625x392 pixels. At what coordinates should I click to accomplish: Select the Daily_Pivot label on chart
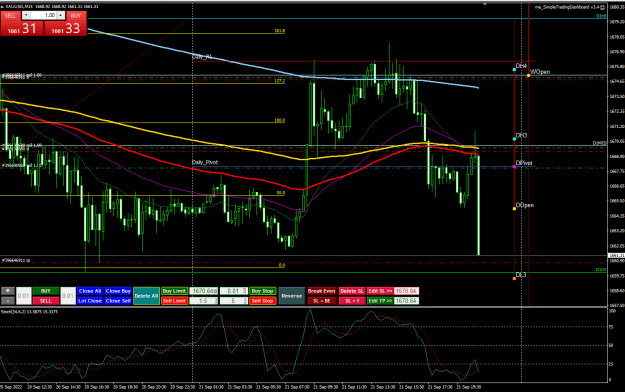[205, 162]
